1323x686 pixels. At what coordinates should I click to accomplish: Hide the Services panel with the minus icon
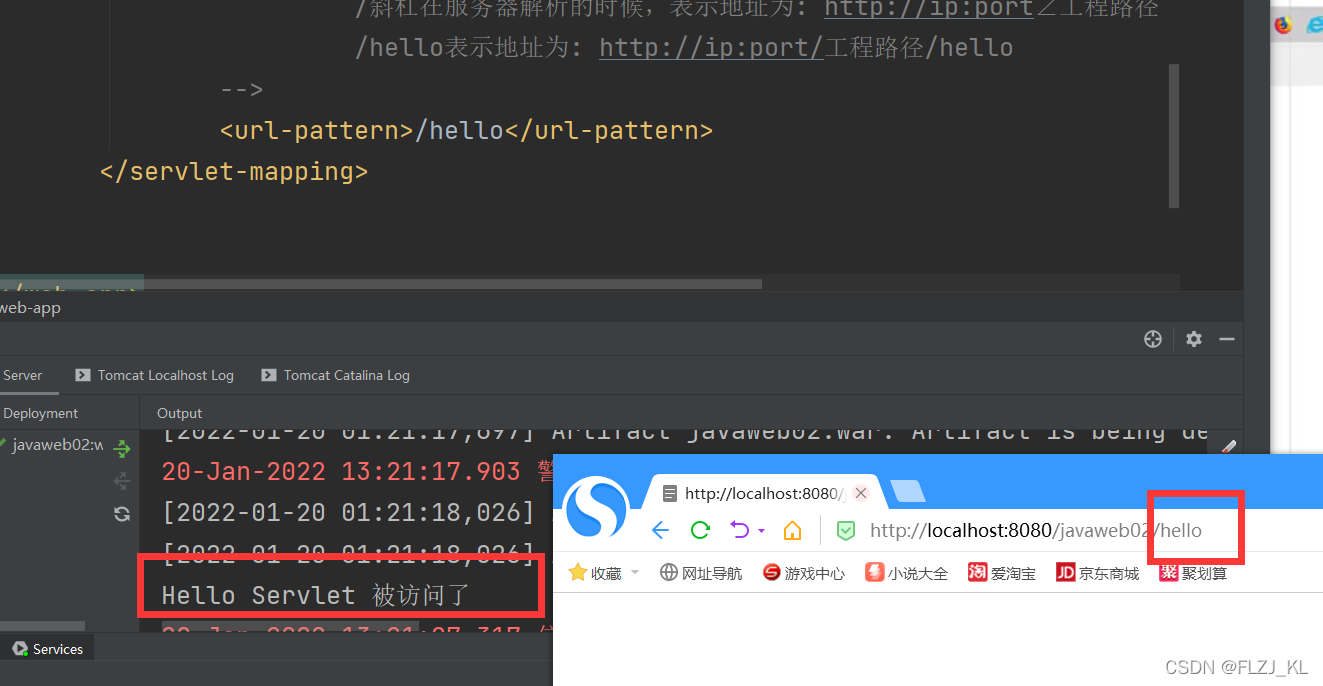pos(1226,339)
